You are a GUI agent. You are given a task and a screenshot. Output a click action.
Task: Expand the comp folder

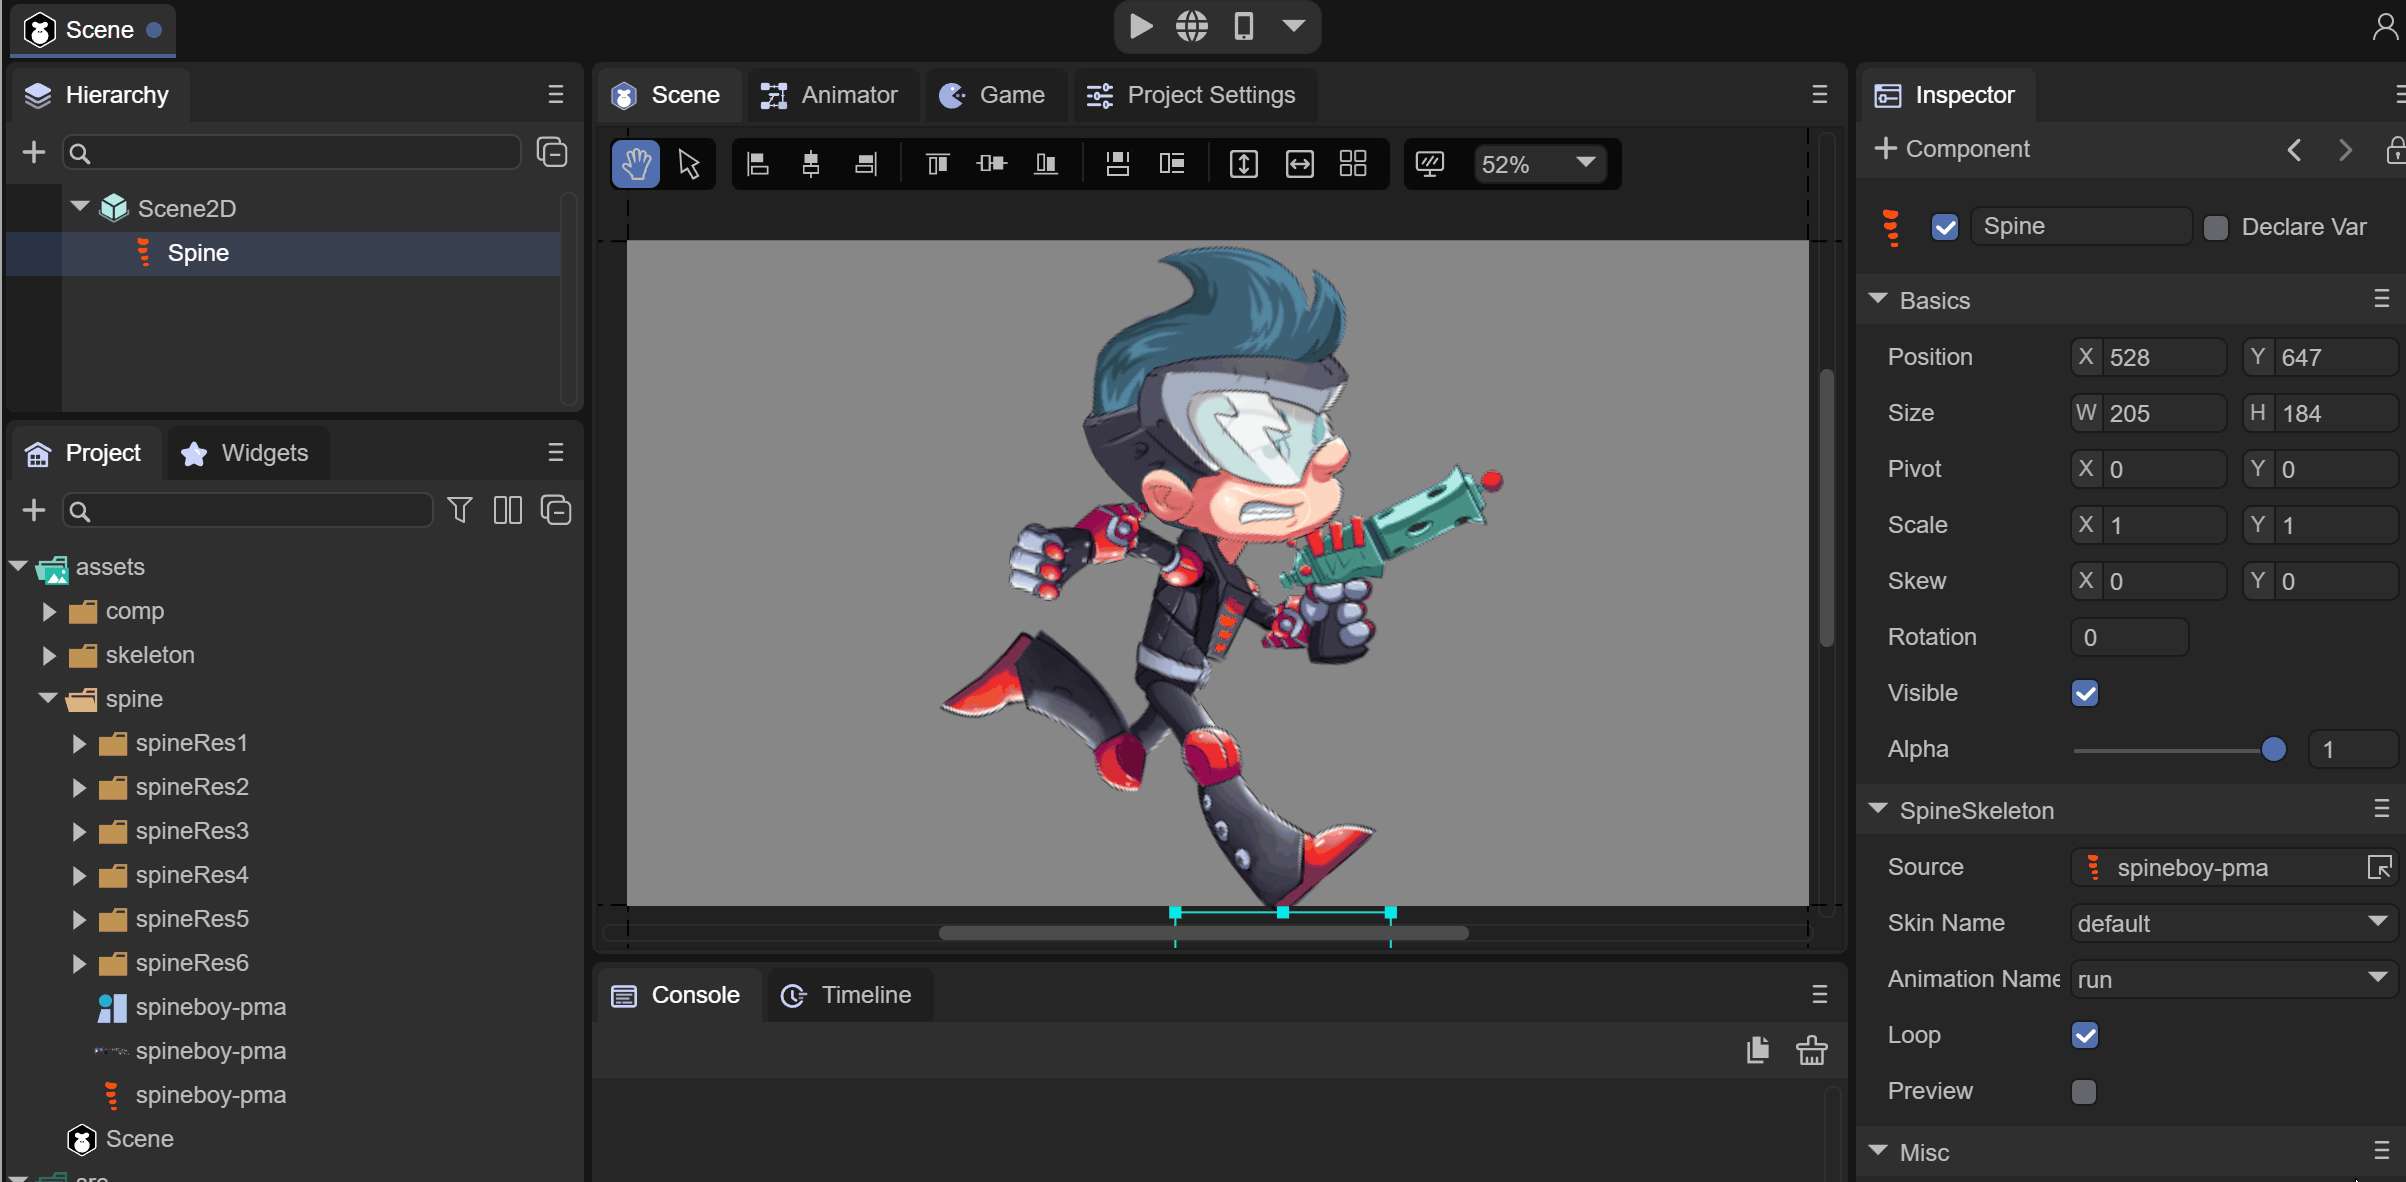click(48, 611)
